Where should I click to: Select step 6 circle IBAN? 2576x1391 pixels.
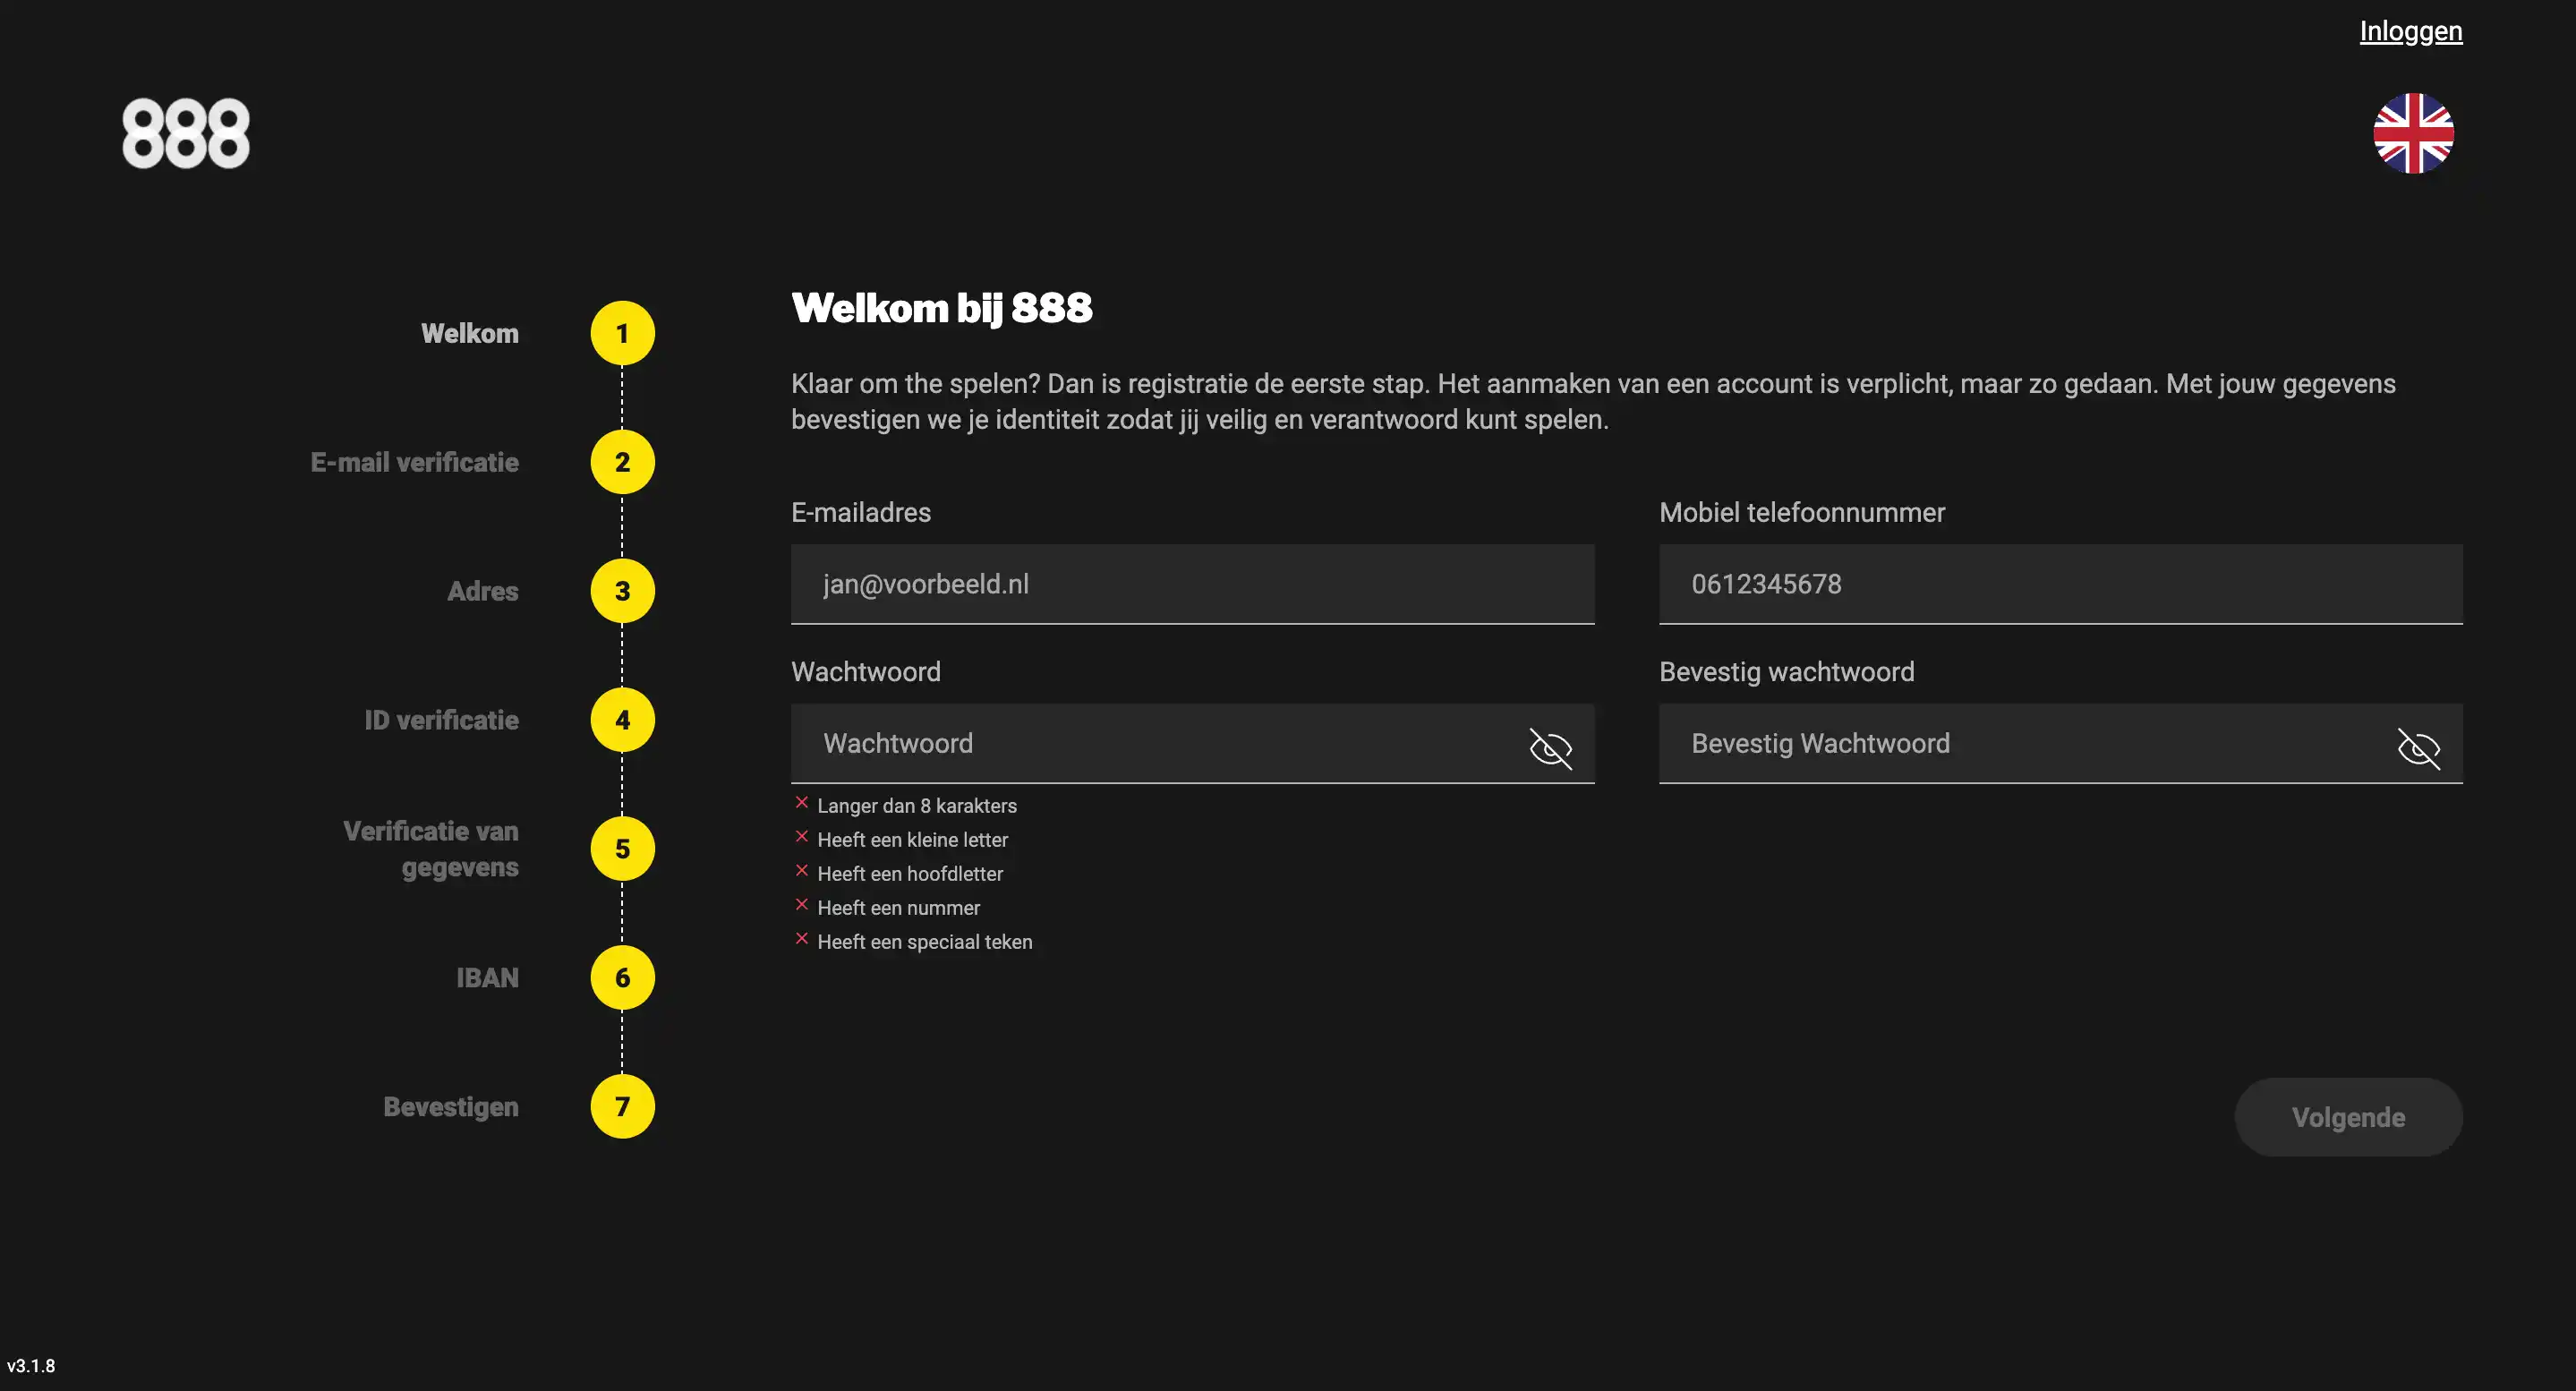[x=622, y=978]
